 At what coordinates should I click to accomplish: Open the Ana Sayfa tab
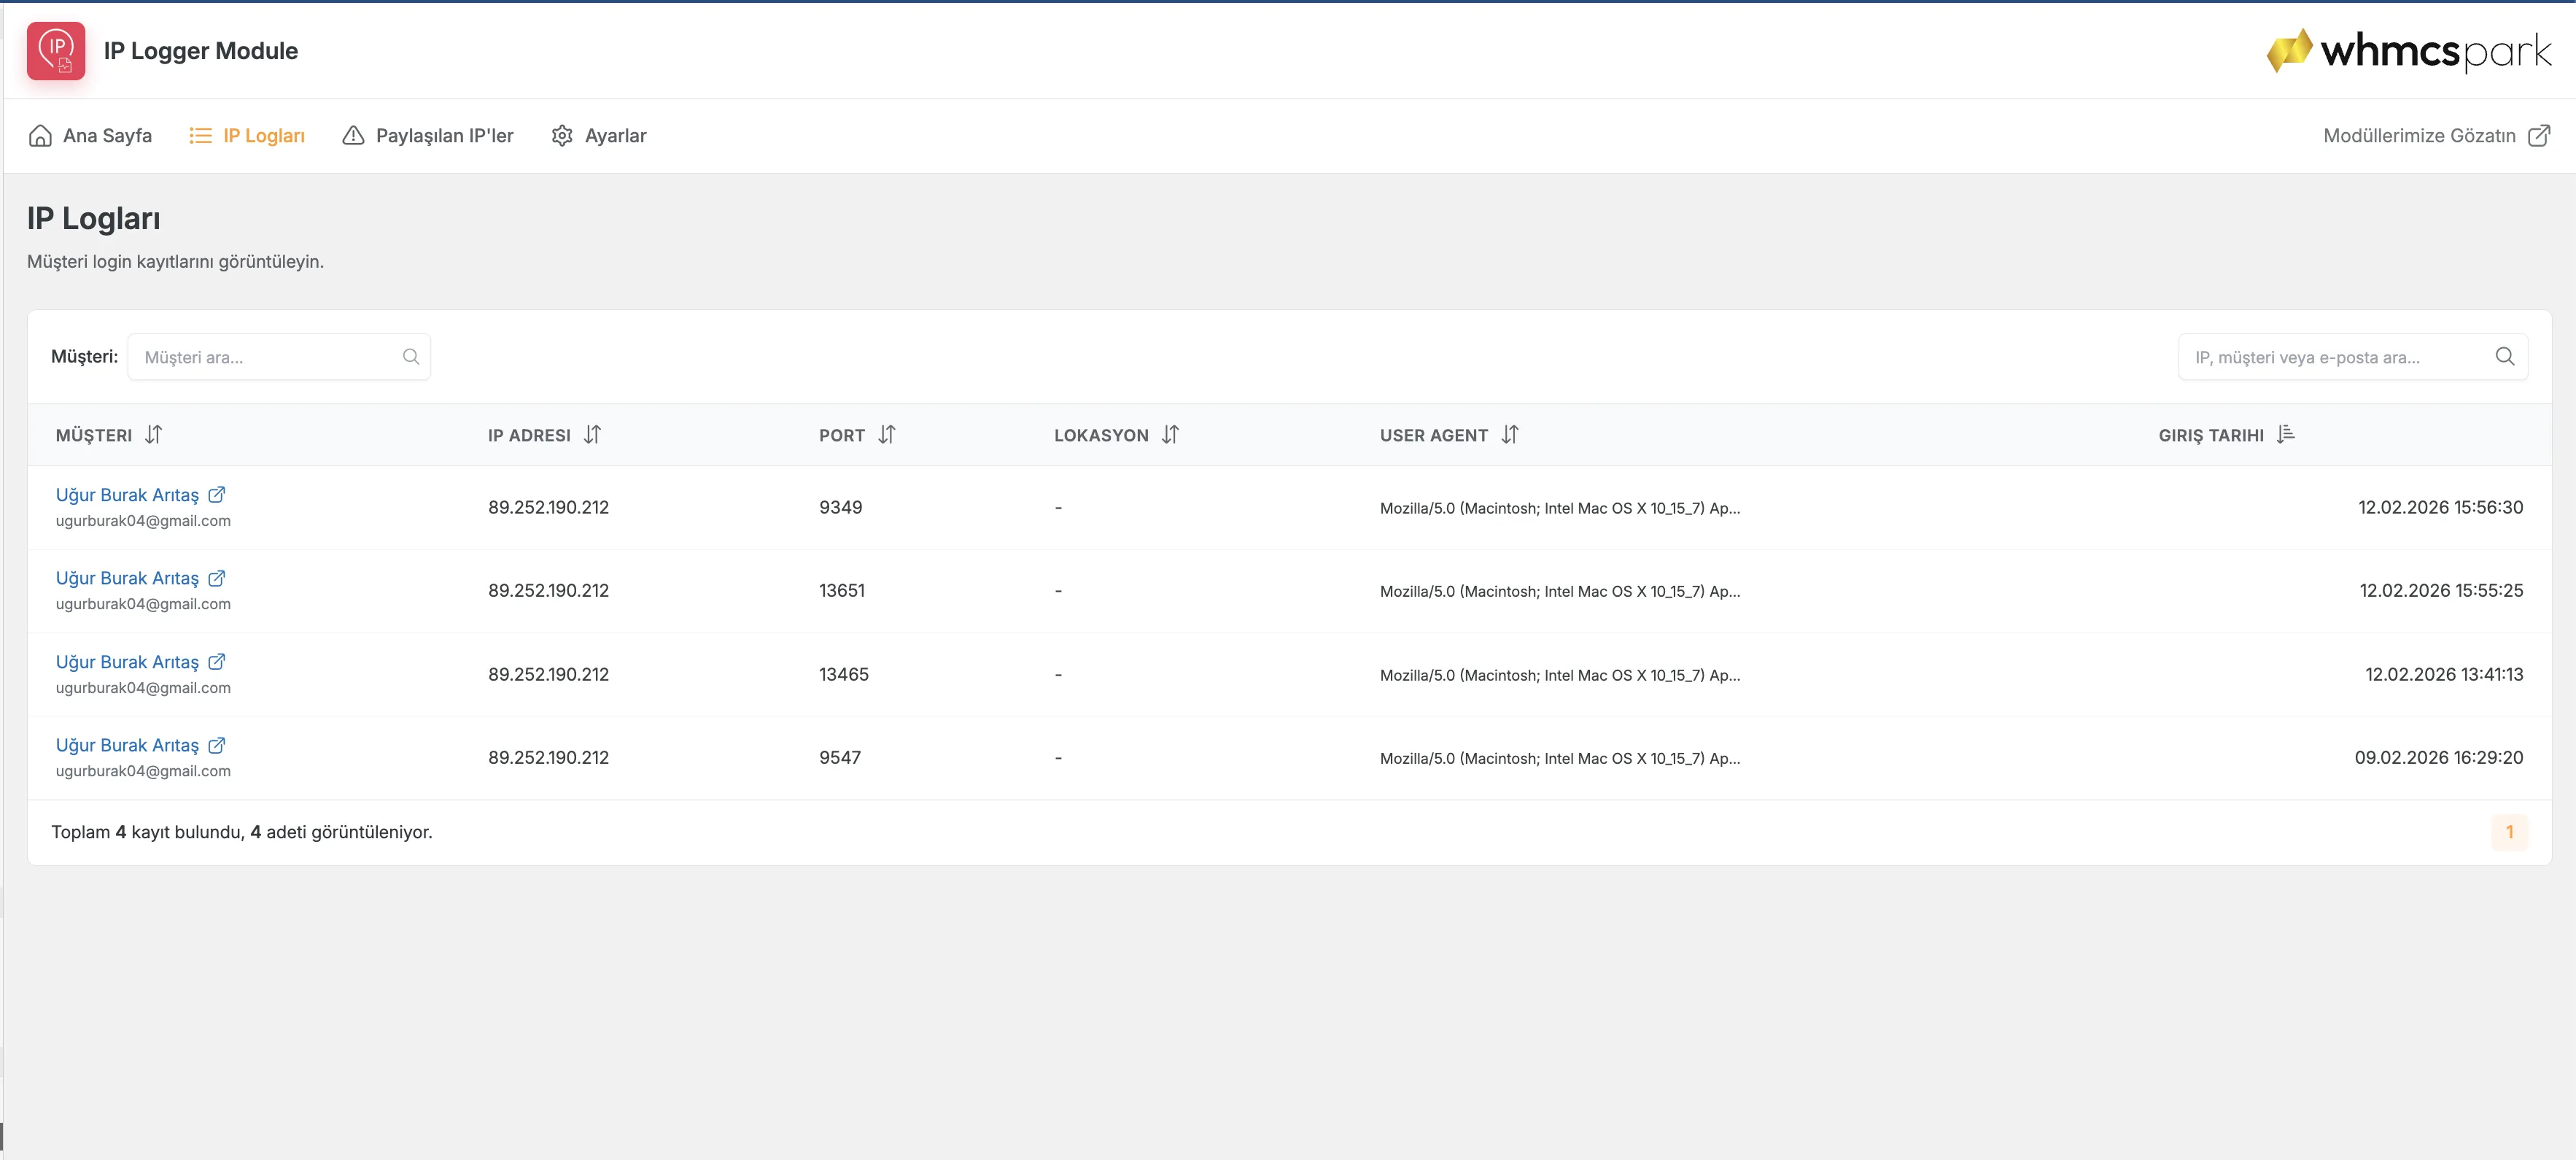point(90,136)
